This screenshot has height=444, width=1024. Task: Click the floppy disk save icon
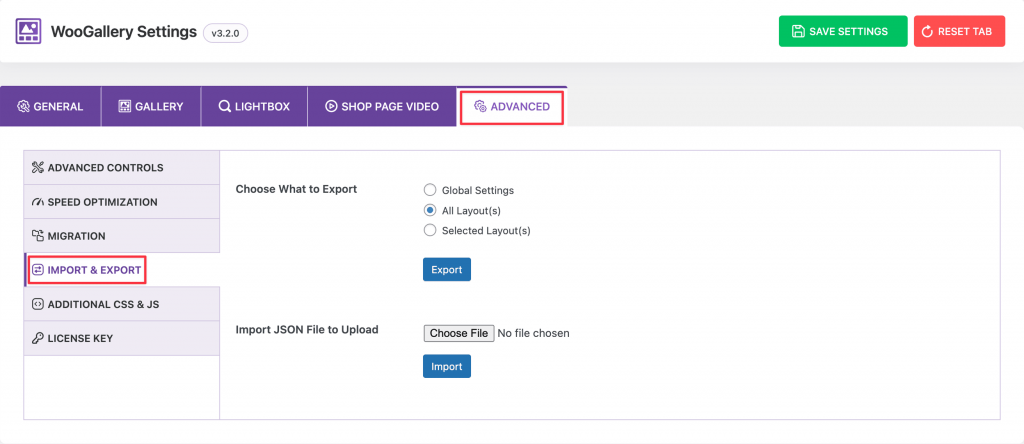(797, 31)
